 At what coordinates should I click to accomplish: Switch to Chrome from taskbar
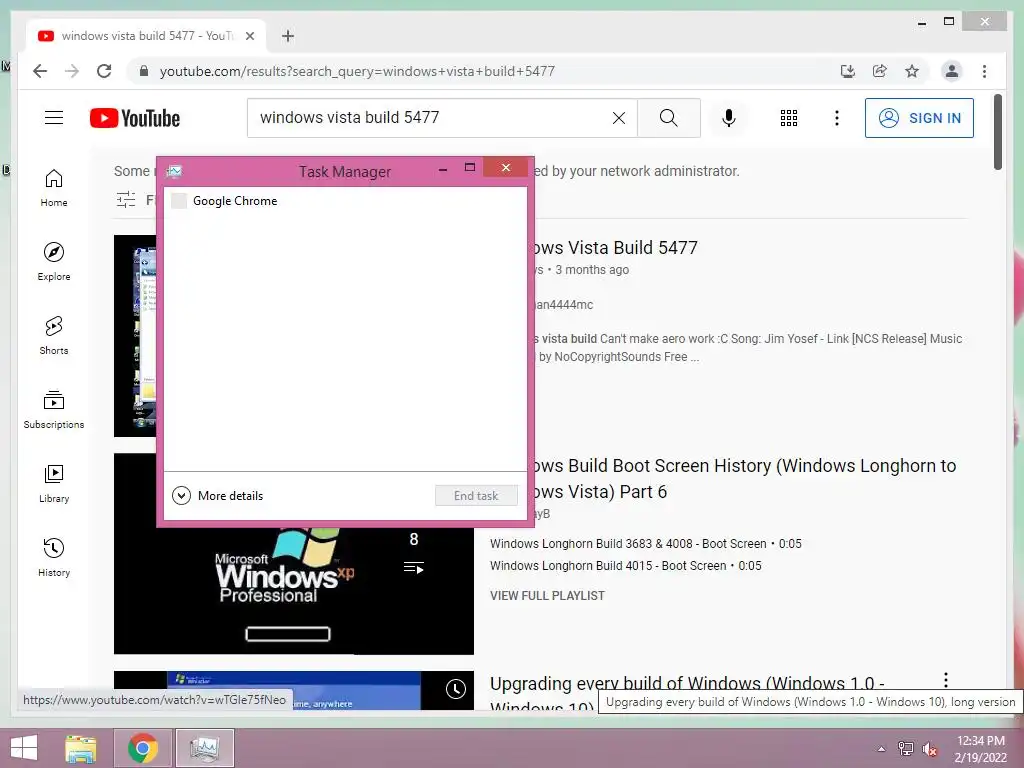pyautogui.click(x=142, y=748)
